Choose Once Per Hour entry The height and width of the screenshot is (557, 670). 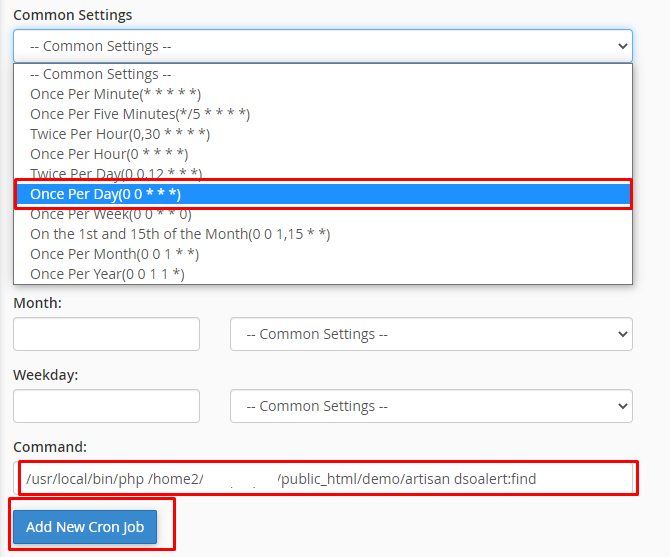109,154
